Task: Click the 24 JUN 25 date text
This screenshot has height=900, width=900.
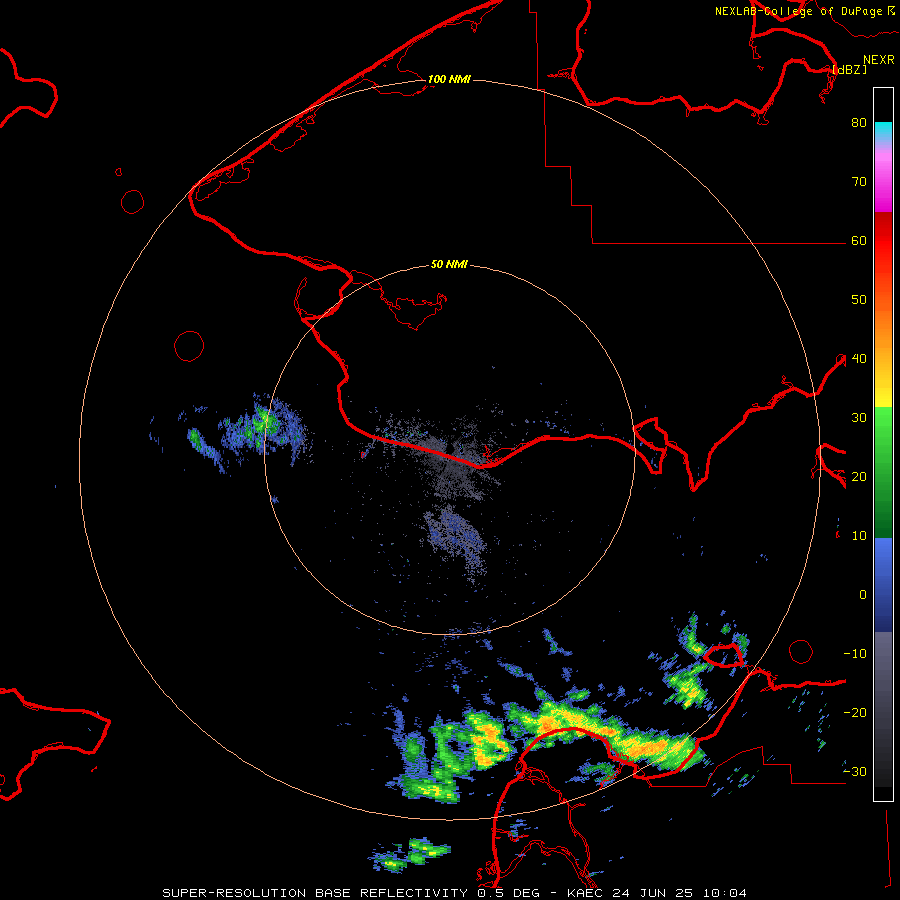Action: click(653, 893)
